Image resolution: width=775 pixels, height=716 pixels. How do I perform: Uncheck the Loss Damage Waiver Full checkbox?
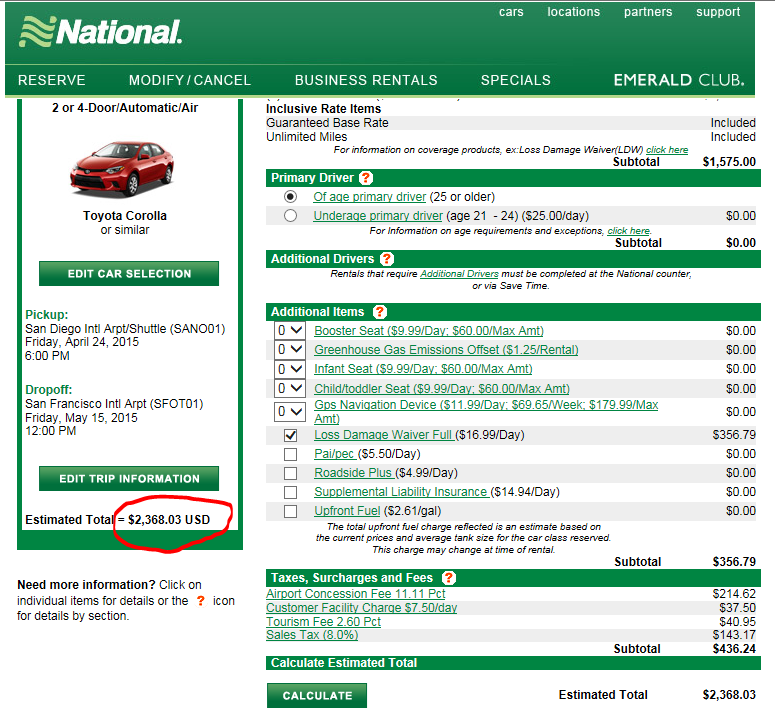[x=291, y=436]
